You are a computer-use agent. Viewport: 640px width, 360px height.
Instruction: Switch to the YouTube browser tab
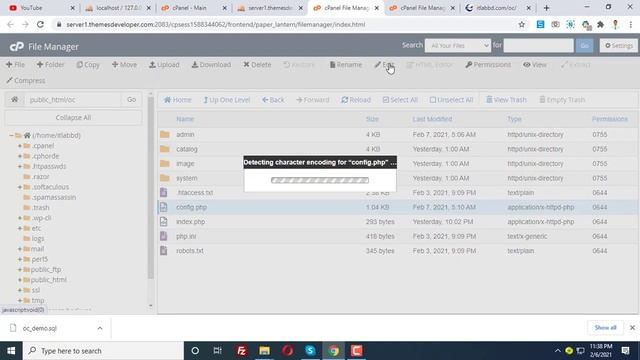pyautogui.click(x=42, y=8)
